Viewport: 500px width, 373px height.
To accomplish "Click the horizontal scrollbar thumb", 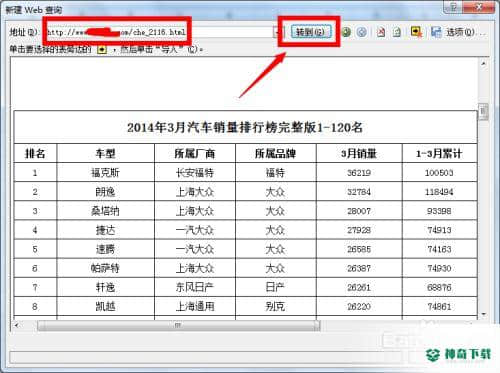I will pyautogui.click(x=179, y=326).
